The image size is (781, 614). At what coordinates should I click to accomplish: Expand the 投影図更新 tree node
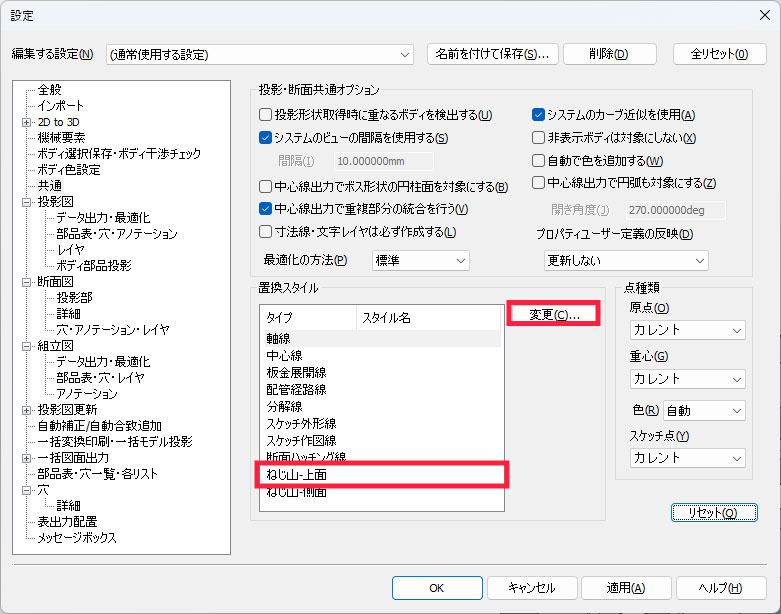coord(27,410)
